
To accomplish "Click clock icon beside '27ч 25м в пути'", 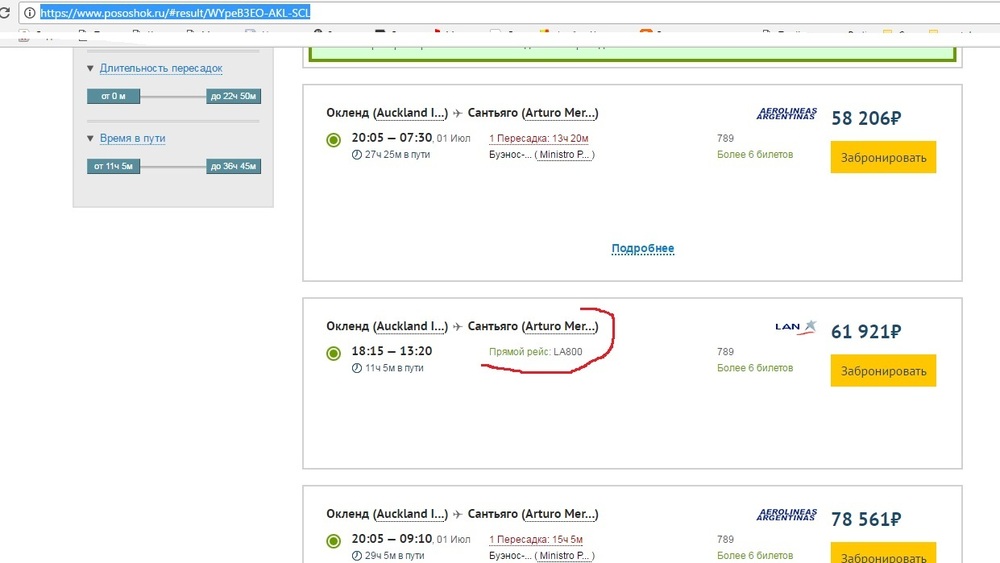I will (x=357, y=155).
